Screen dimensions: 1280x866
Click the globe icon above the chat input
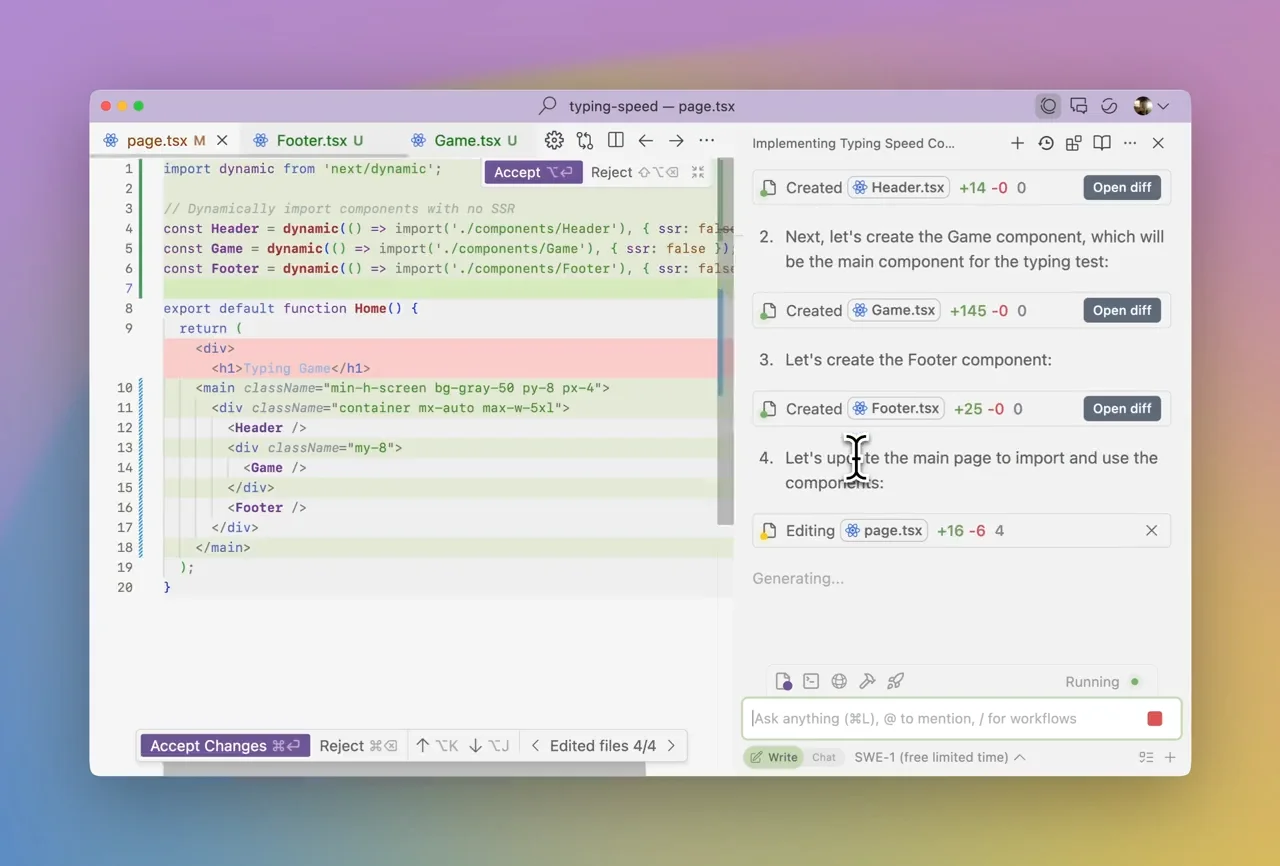839,681
